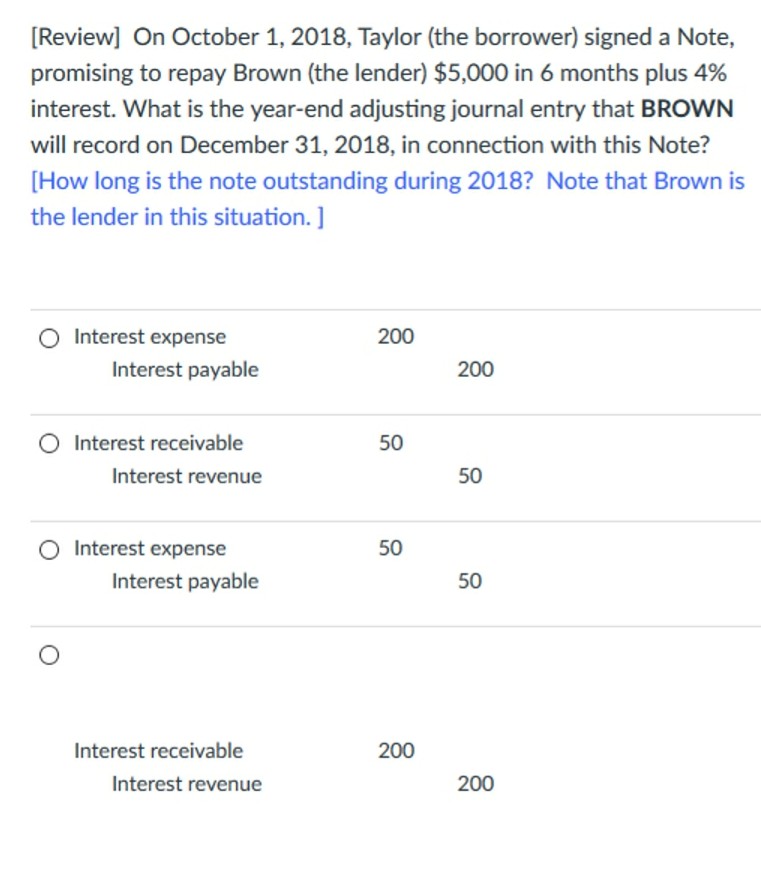Click the Interest expense text in first option

click(x=149, y=337)
